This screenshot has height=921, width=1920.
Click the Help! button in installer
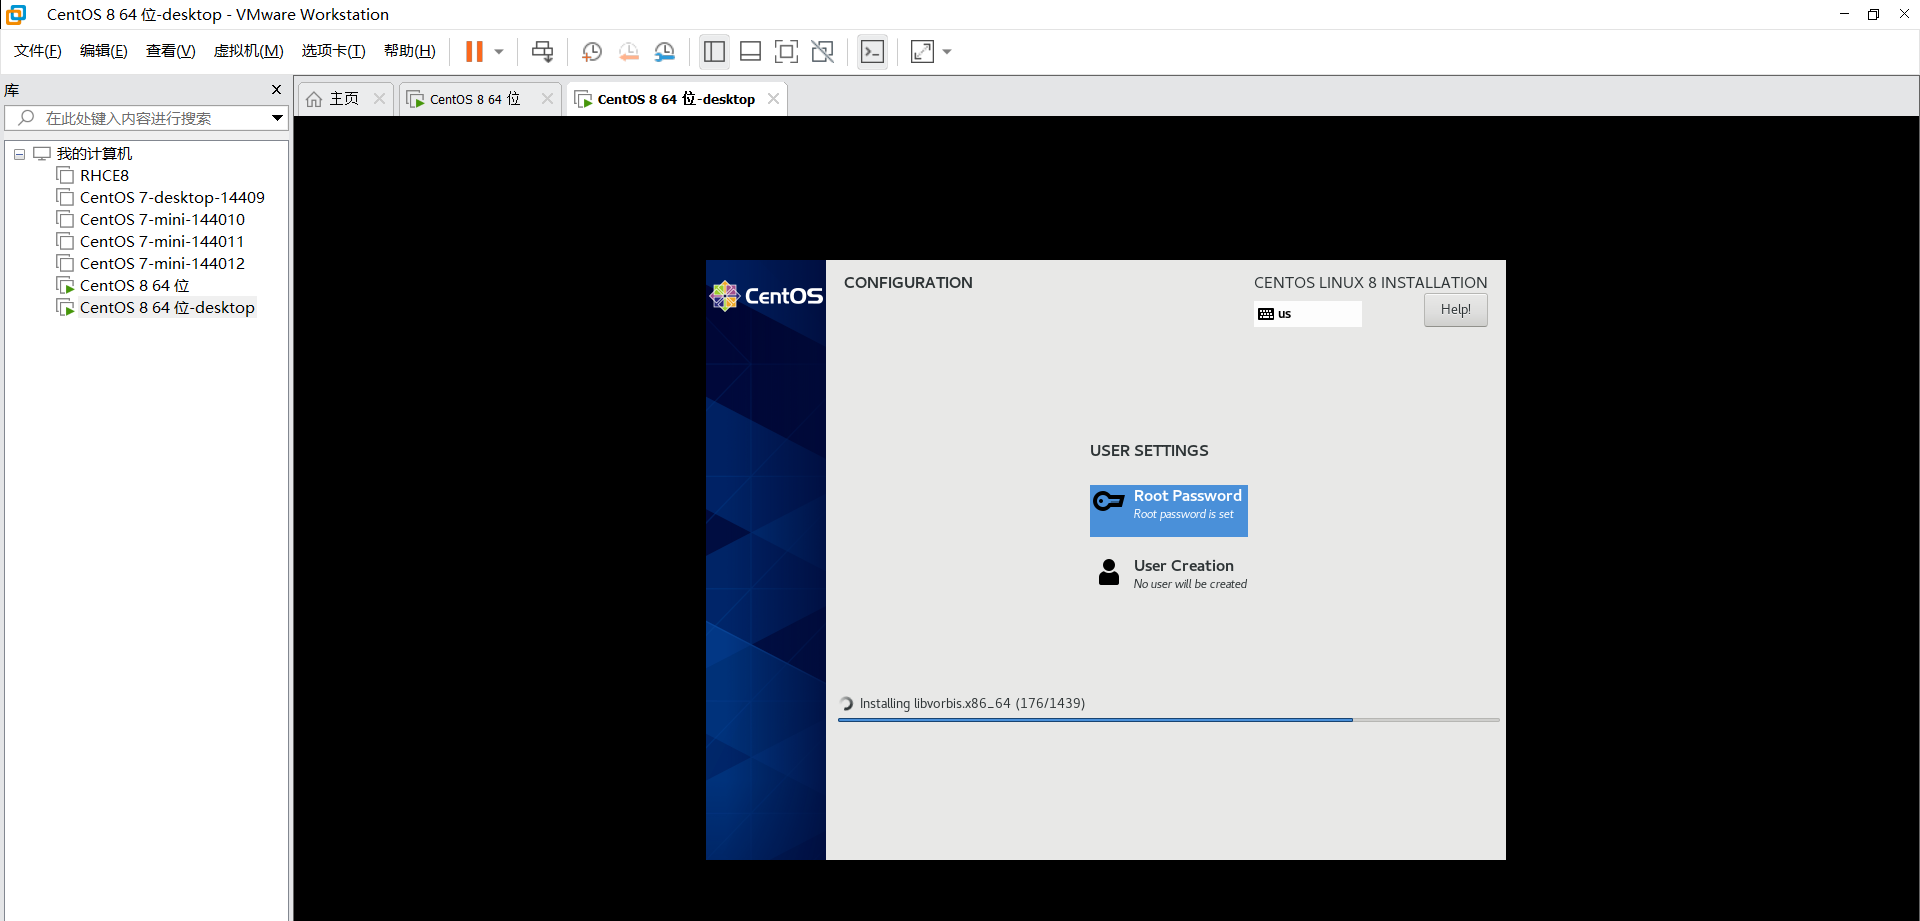click(1455, 310)
